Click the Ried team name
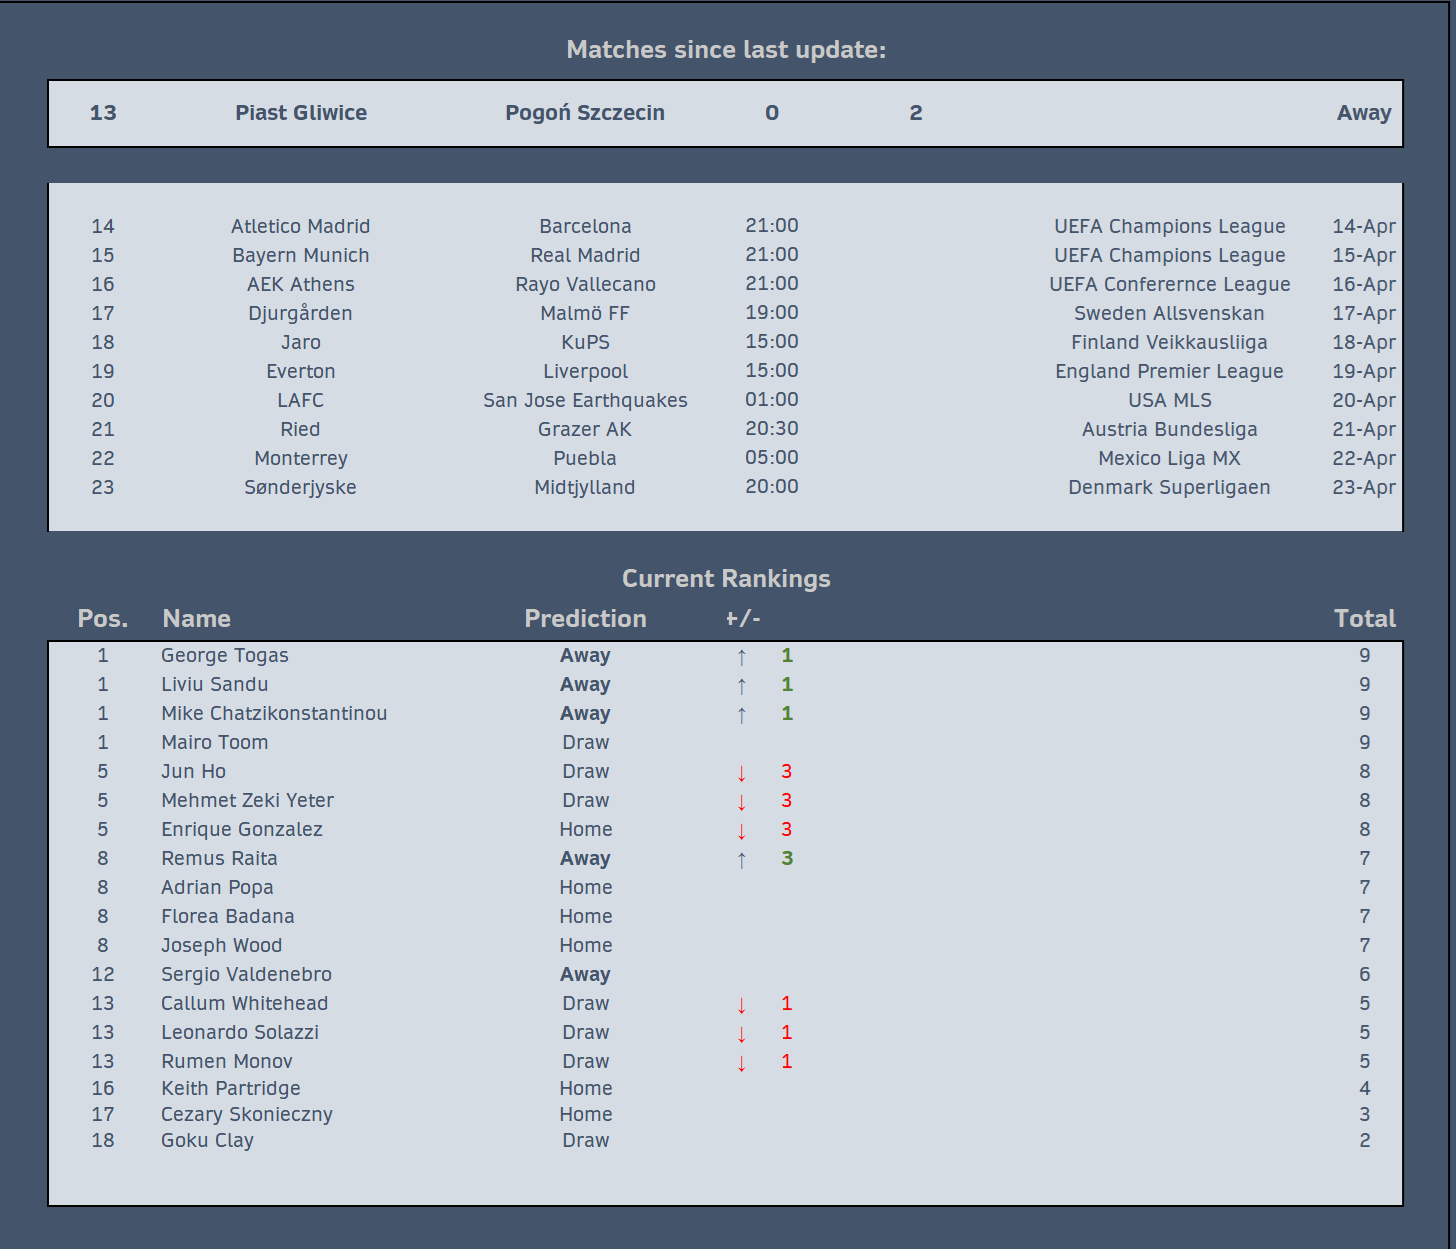Screen dimensions: 1456x1249 [301, 429]
